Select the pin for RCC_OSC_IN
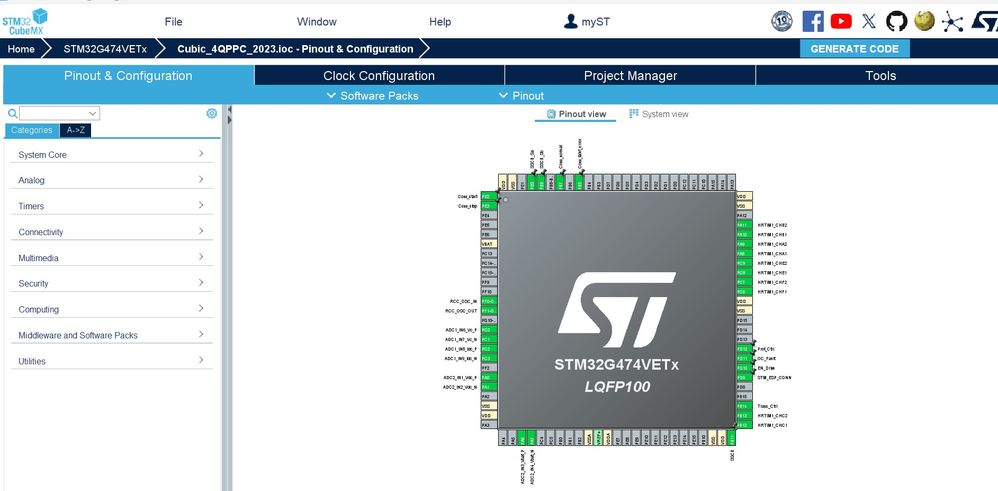 point(488,301)
